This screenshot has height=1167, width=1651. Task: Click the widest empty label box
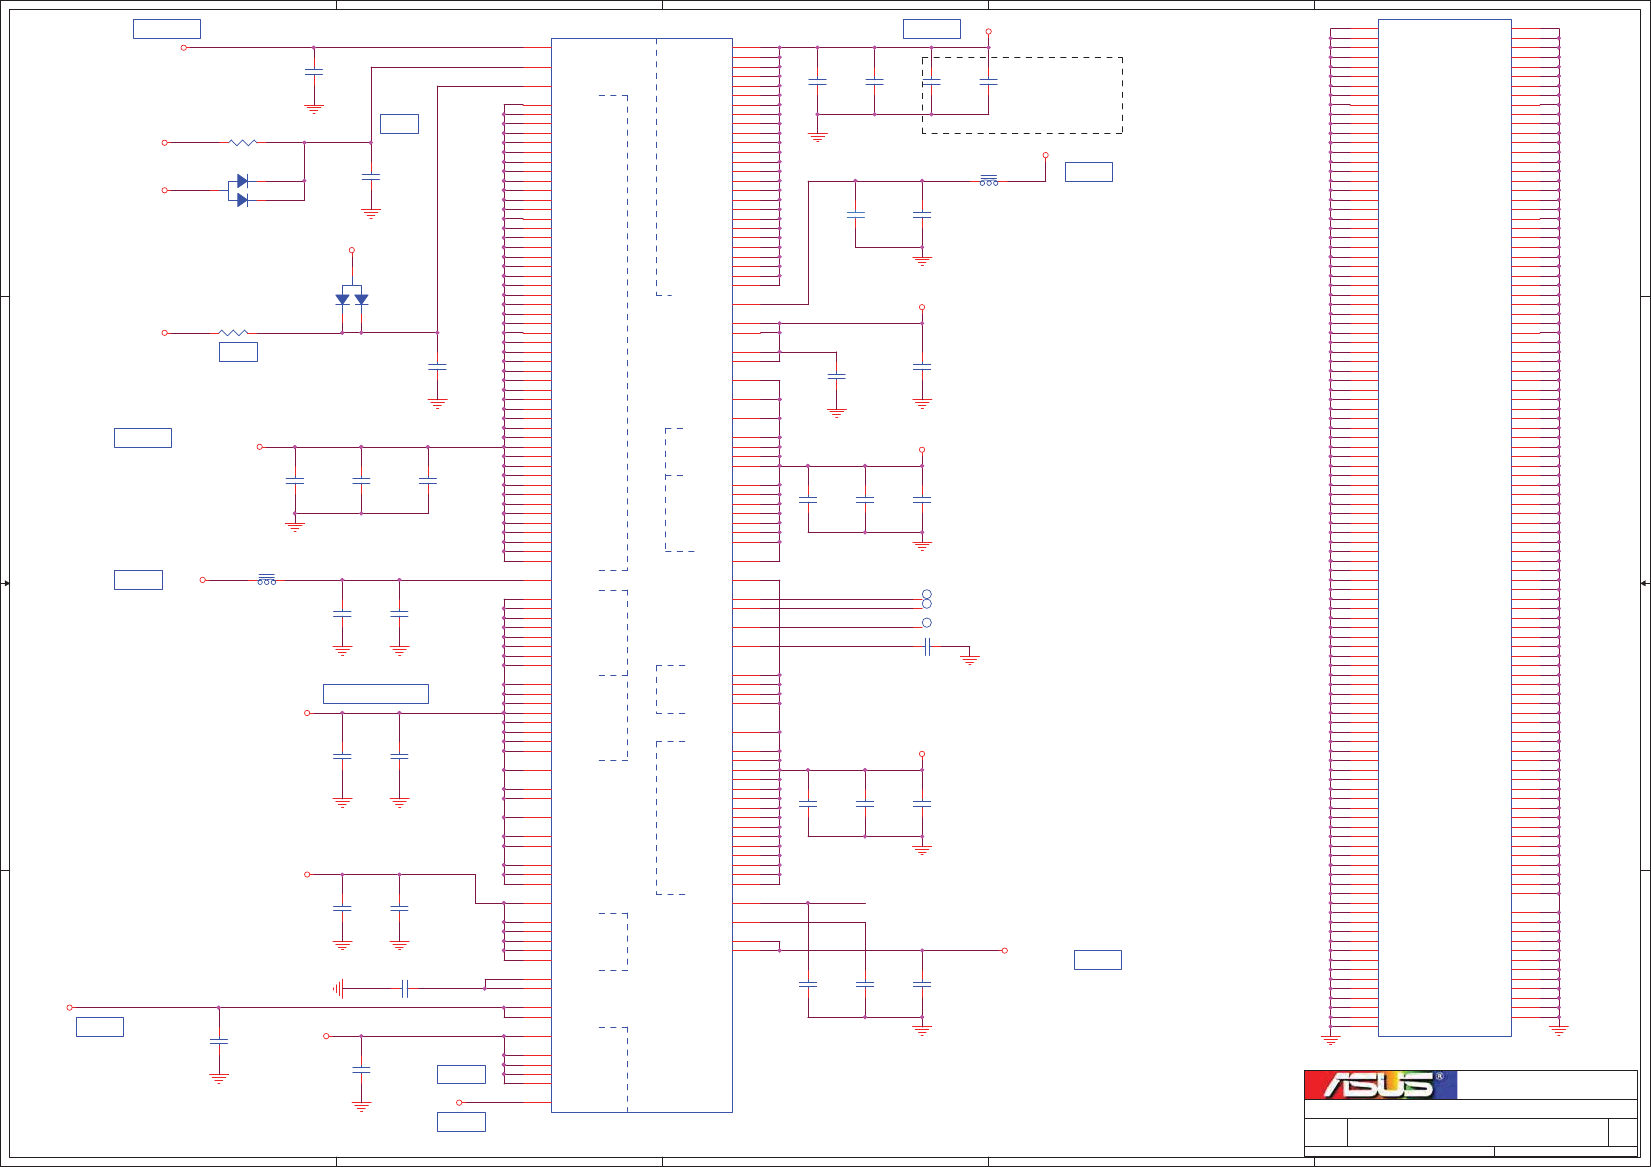pyautogui.click(x=376, y=694)
